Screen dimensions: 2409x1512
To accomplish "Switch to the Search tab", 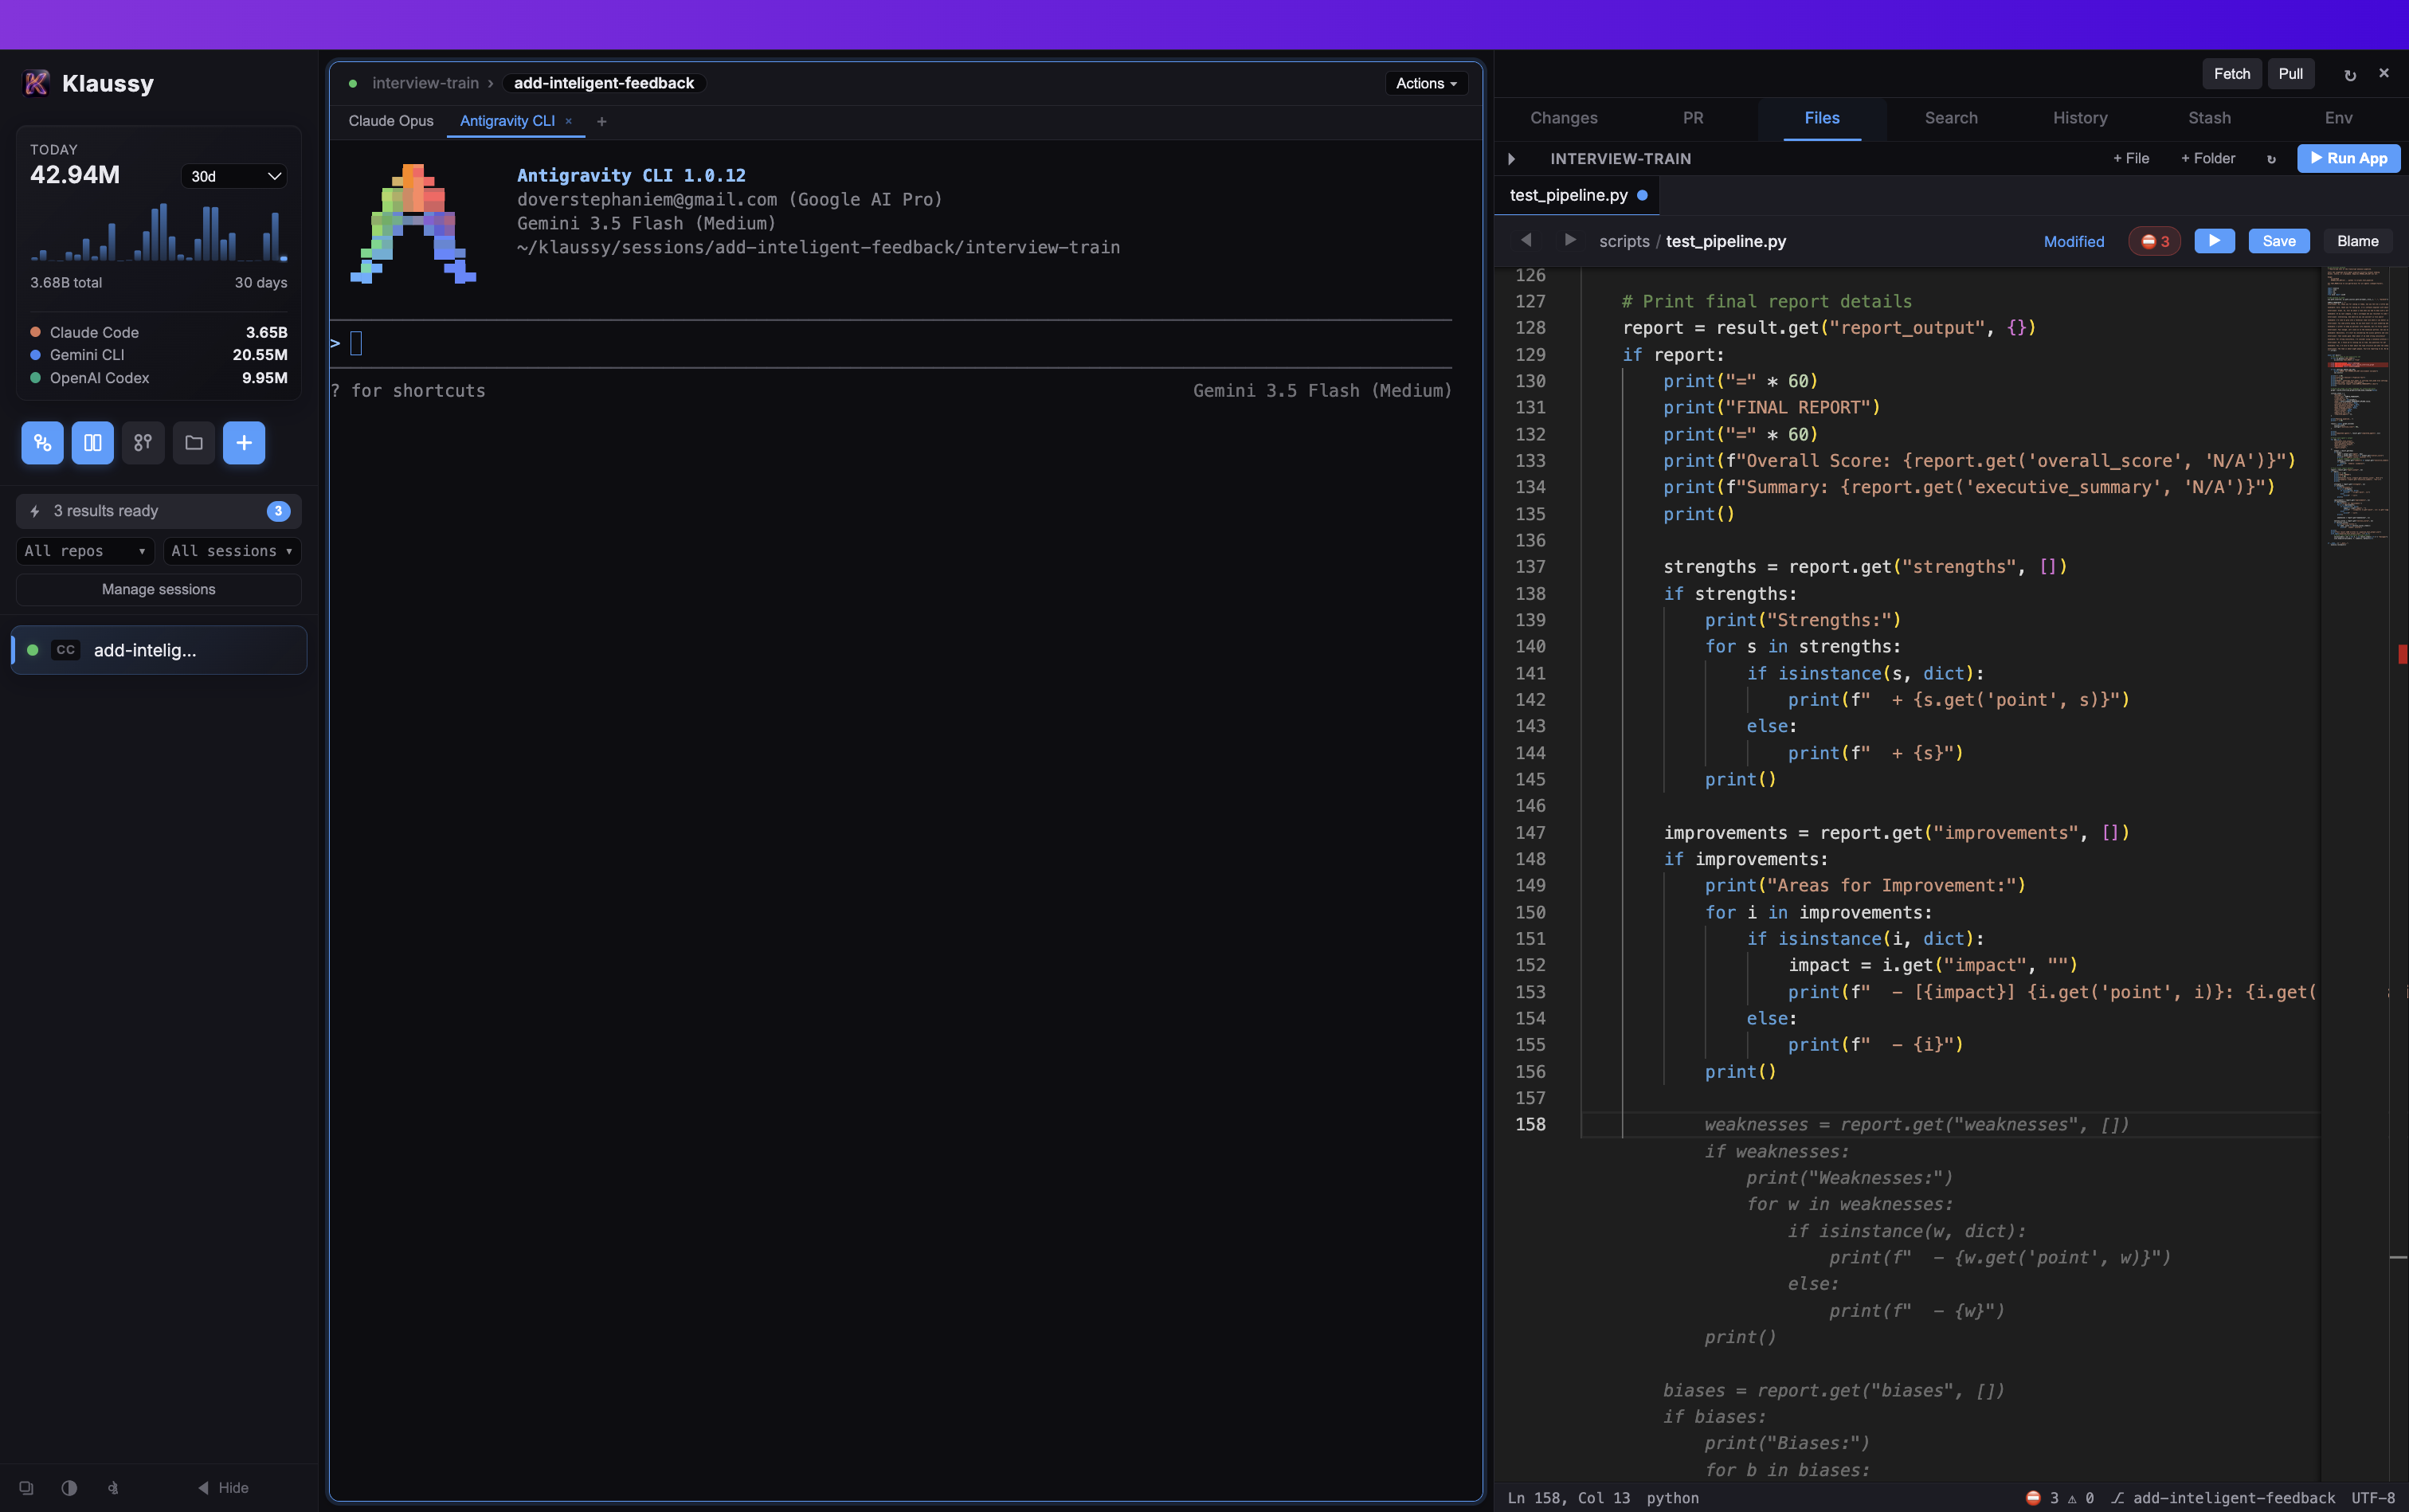I will [1951, 118].
